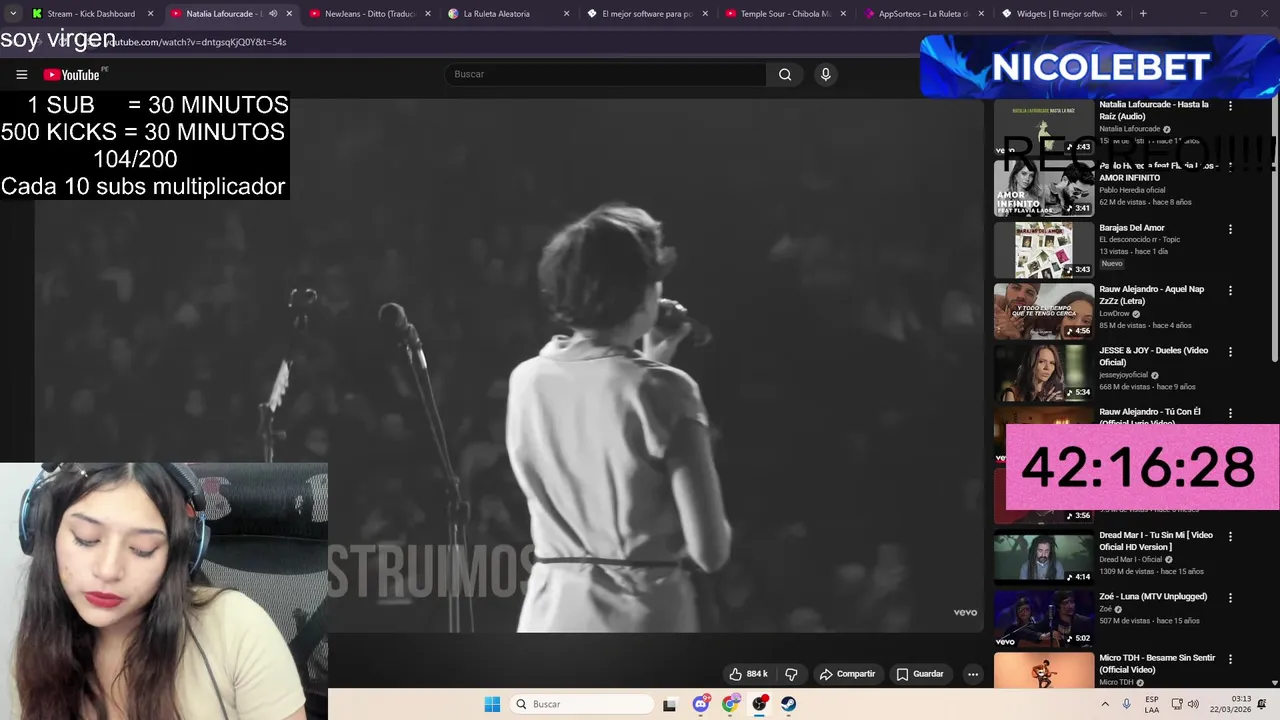Open options for Rauw Alejandro - Tú Con Él suggestion
Screen dimensions: 1280x720
coord(1230,413)
